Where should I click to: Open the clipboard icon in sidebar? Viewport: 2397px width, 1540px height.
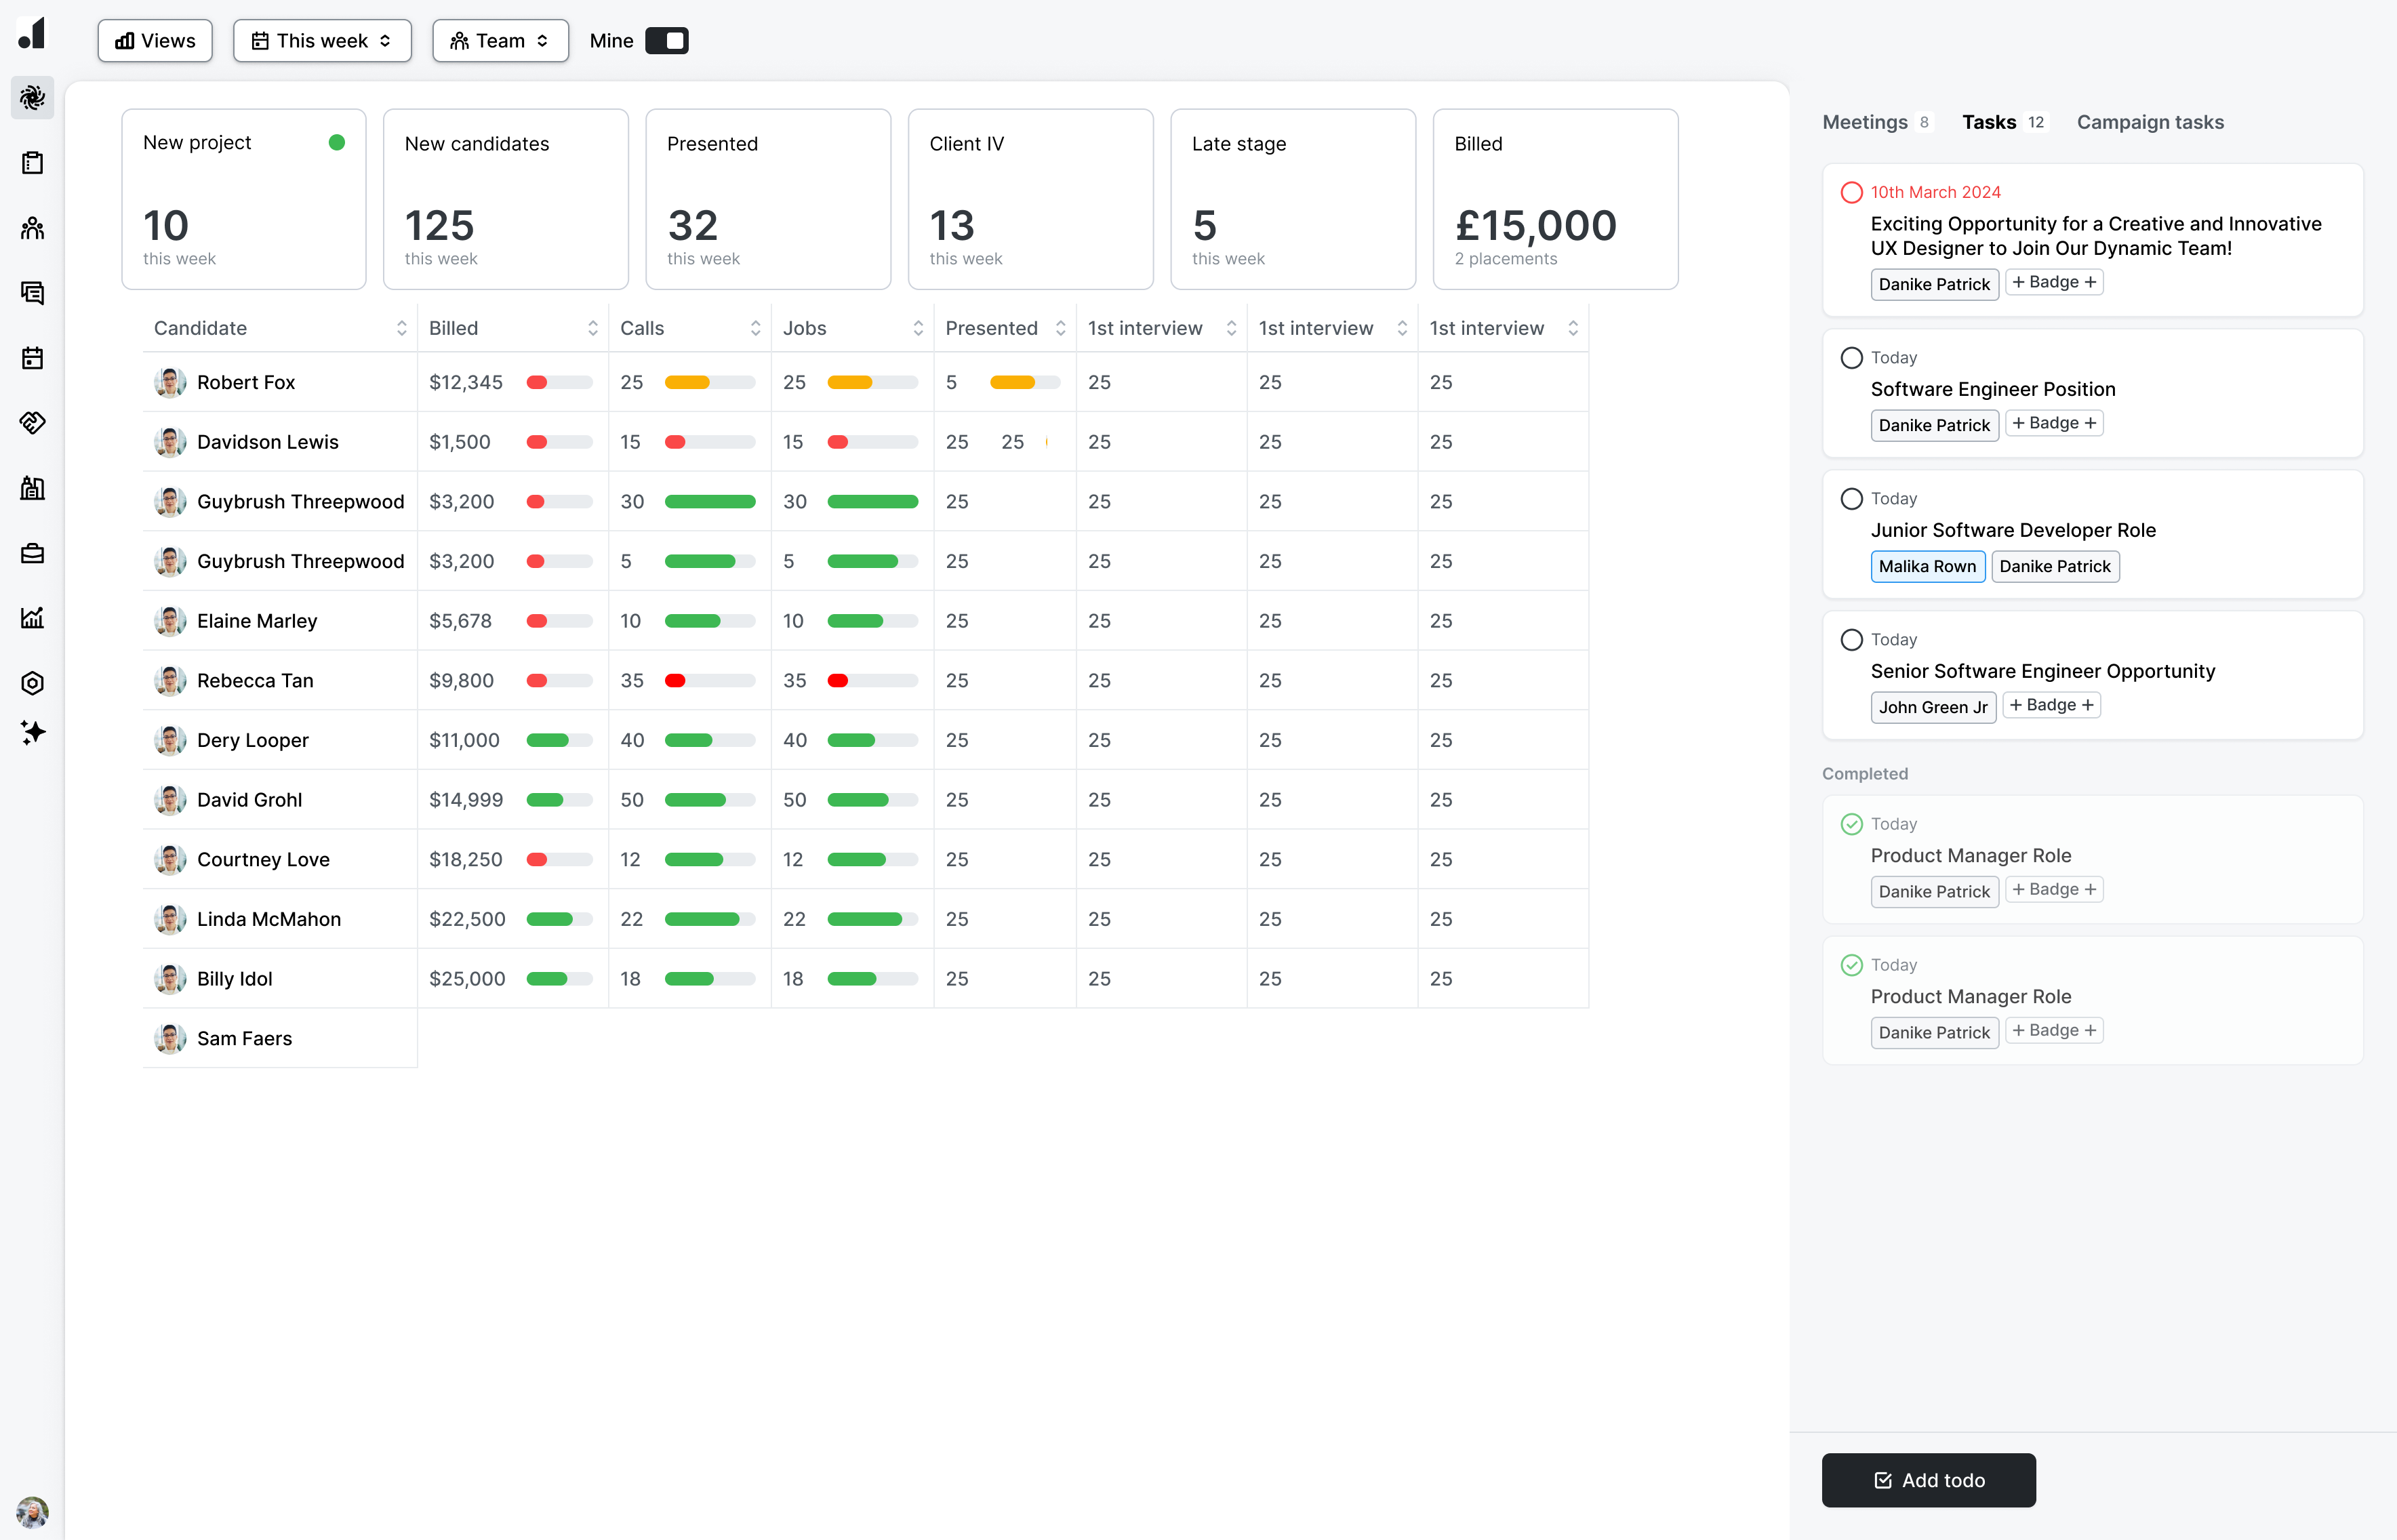(x=32, y=163)
